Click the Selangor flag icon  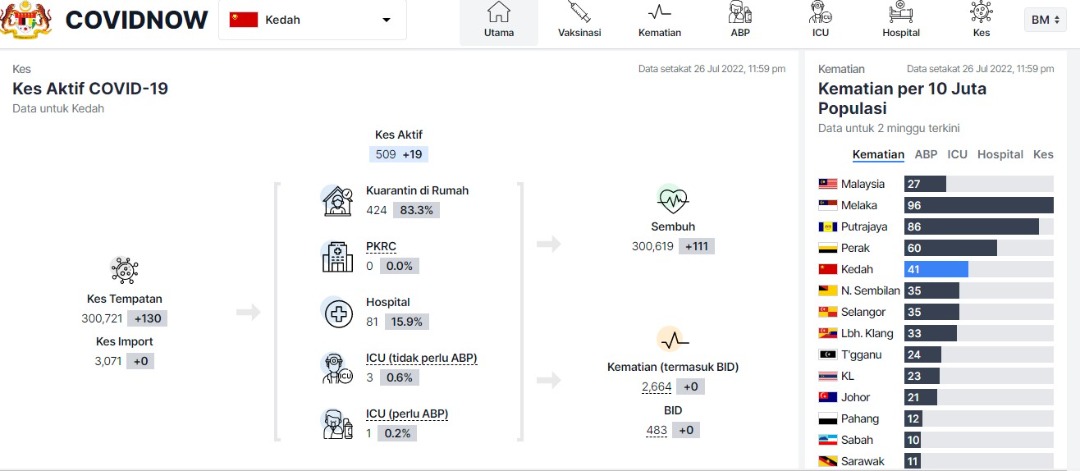point(827,312)
